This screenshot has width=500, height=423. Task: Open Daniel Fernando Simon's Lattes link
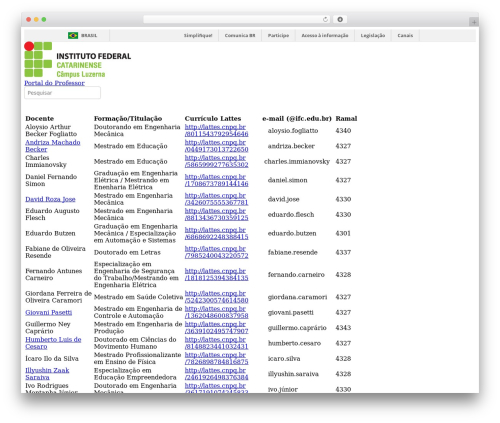tap(216, 180)
